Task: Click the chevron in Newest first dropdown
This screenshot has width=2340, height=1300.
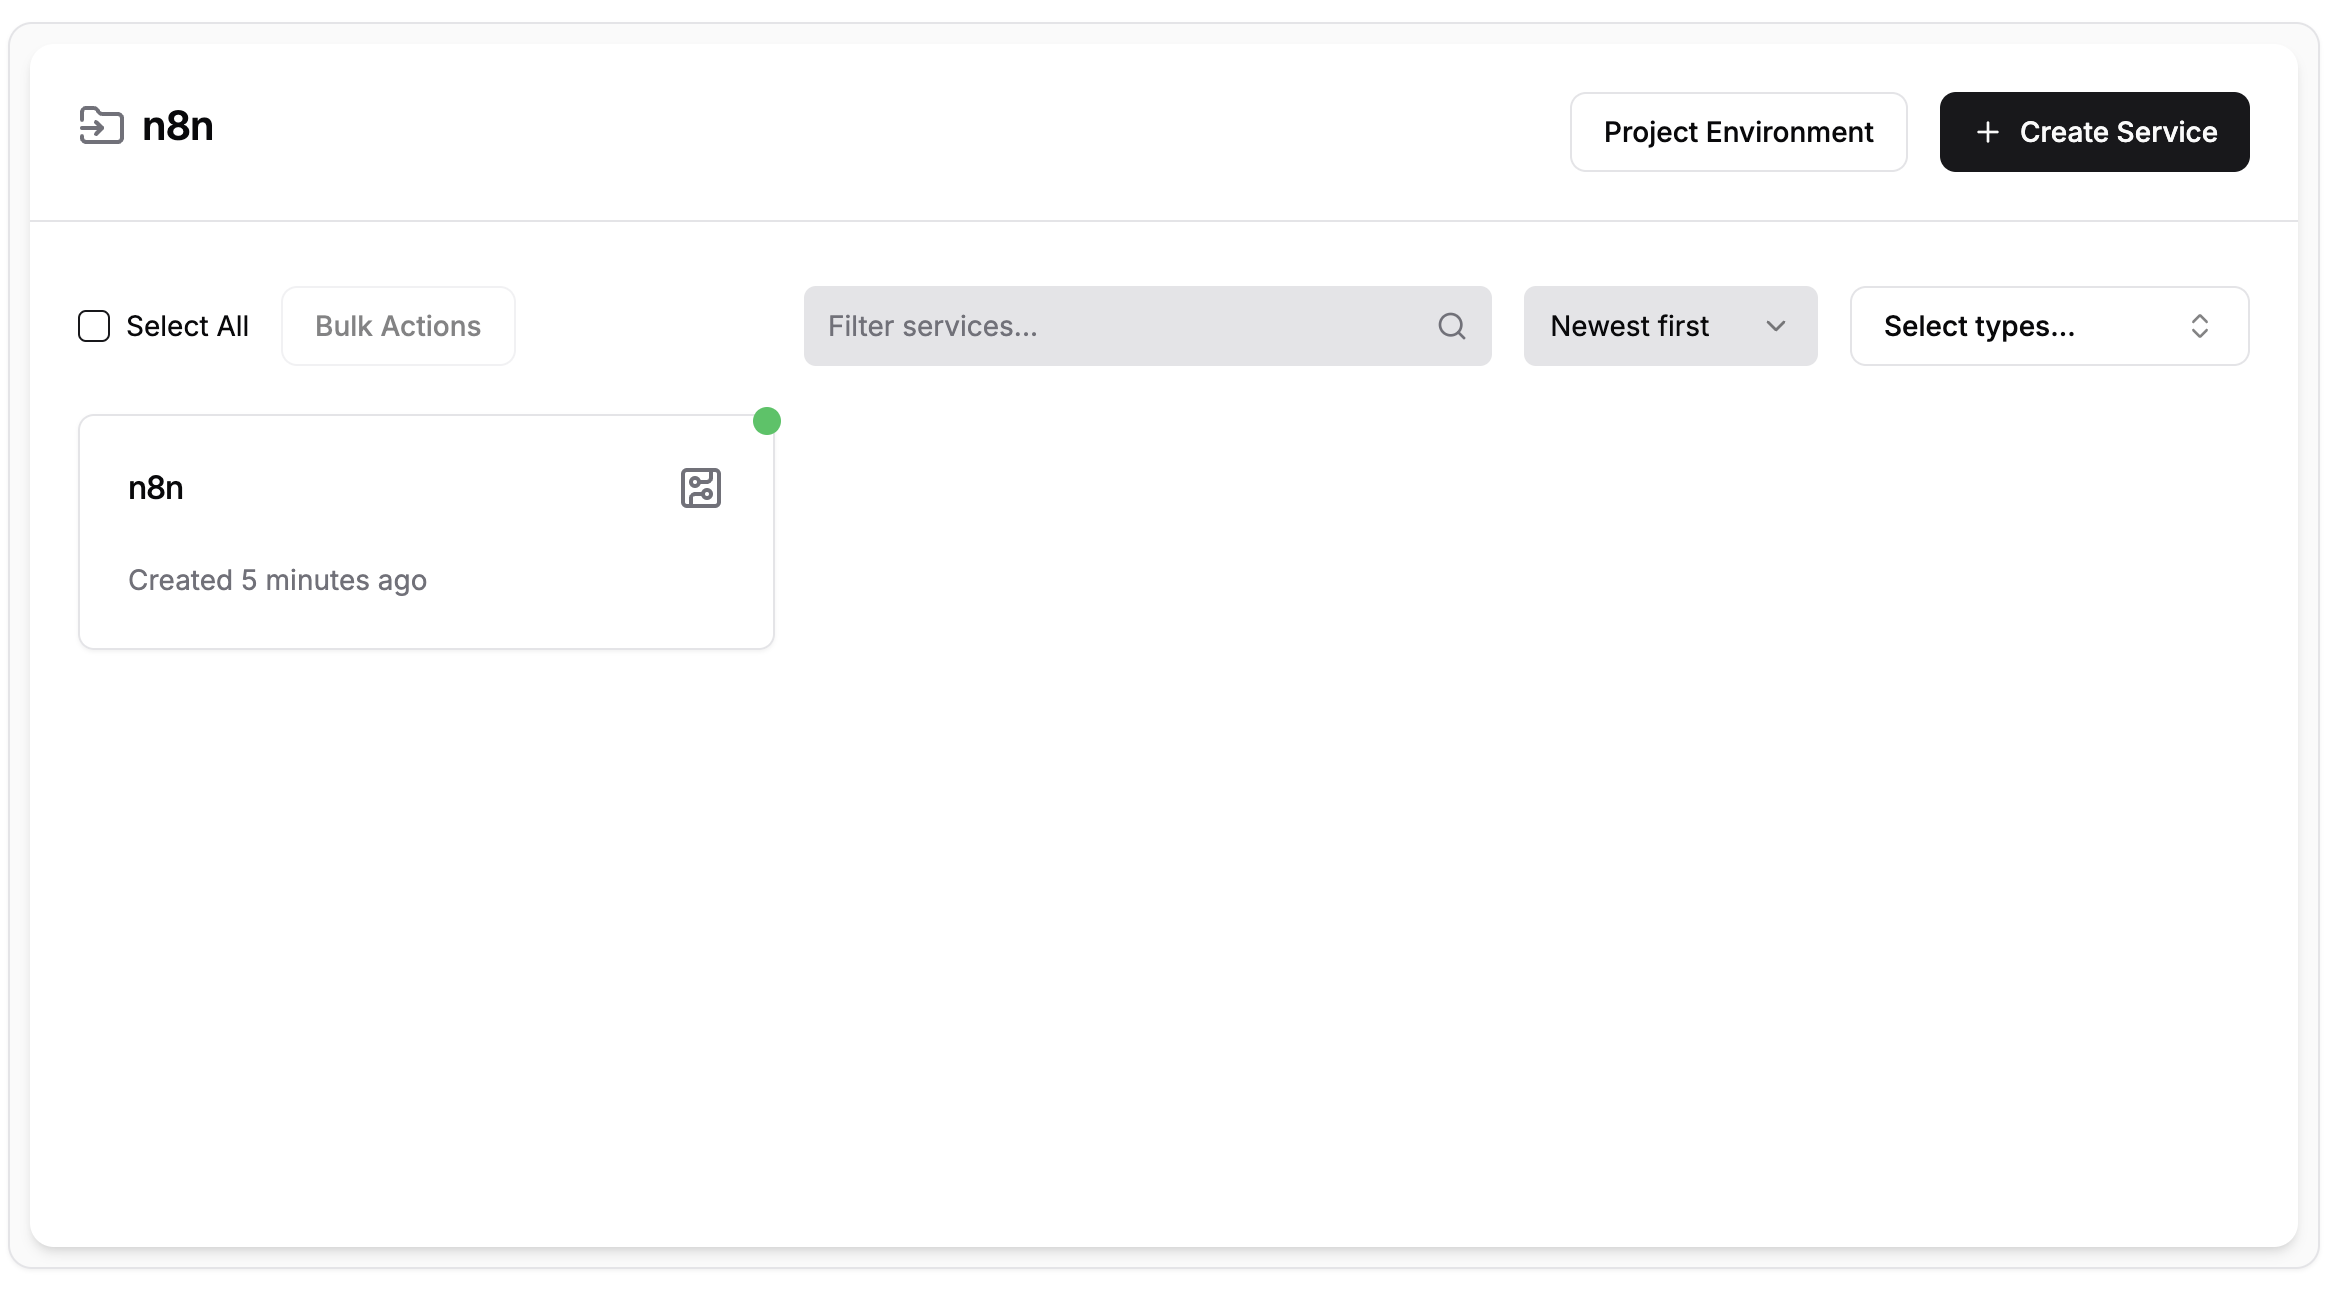Action: click(x=1776, y=326)
